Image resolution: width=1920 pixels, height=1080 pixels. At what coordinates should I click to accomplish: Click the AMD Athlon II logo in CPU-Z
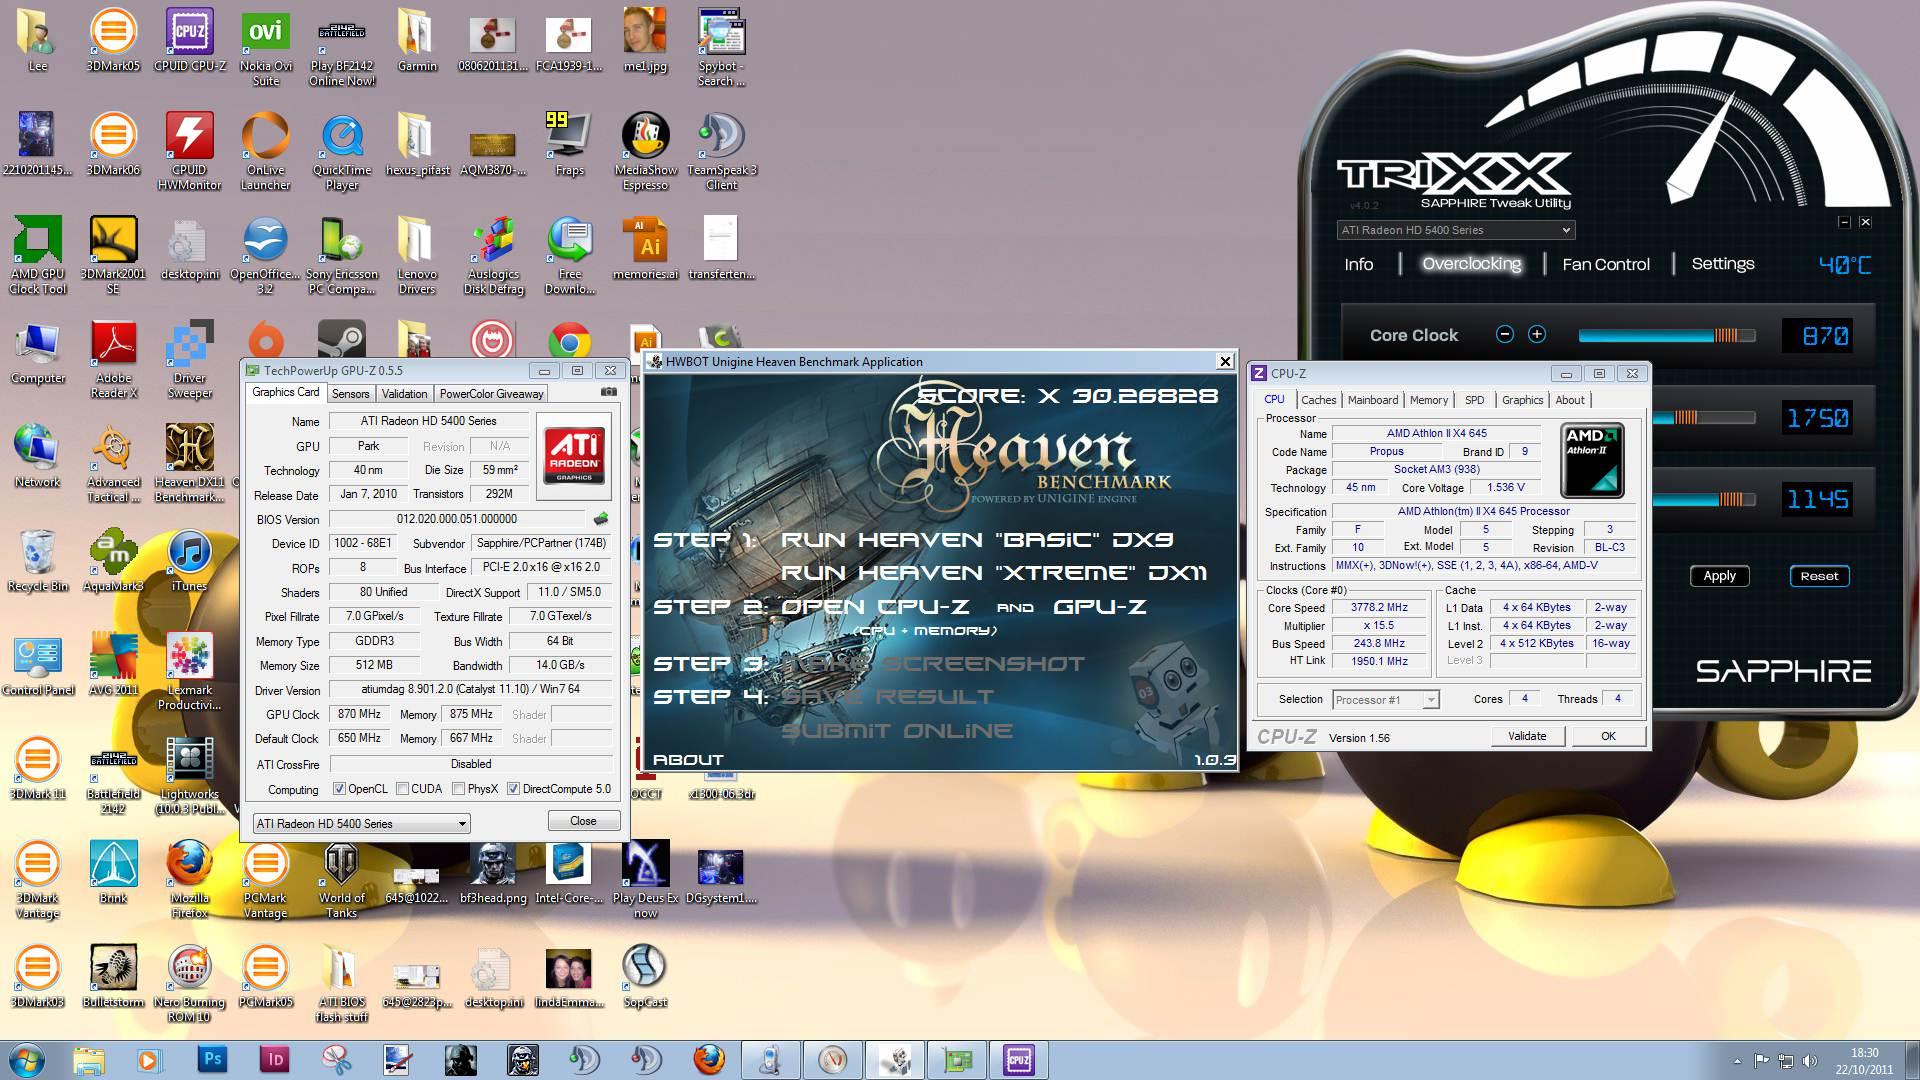(x=1591, y=460)
